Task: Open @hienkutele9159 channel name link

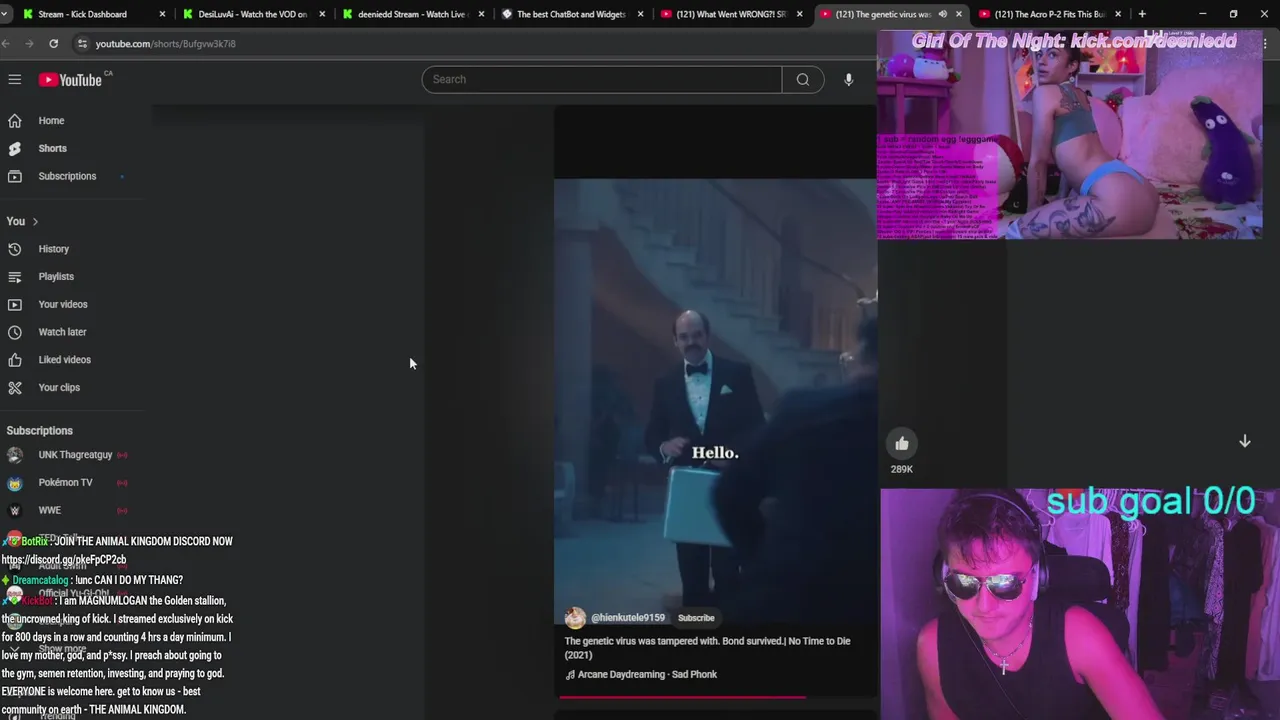Action: [628, 618]
